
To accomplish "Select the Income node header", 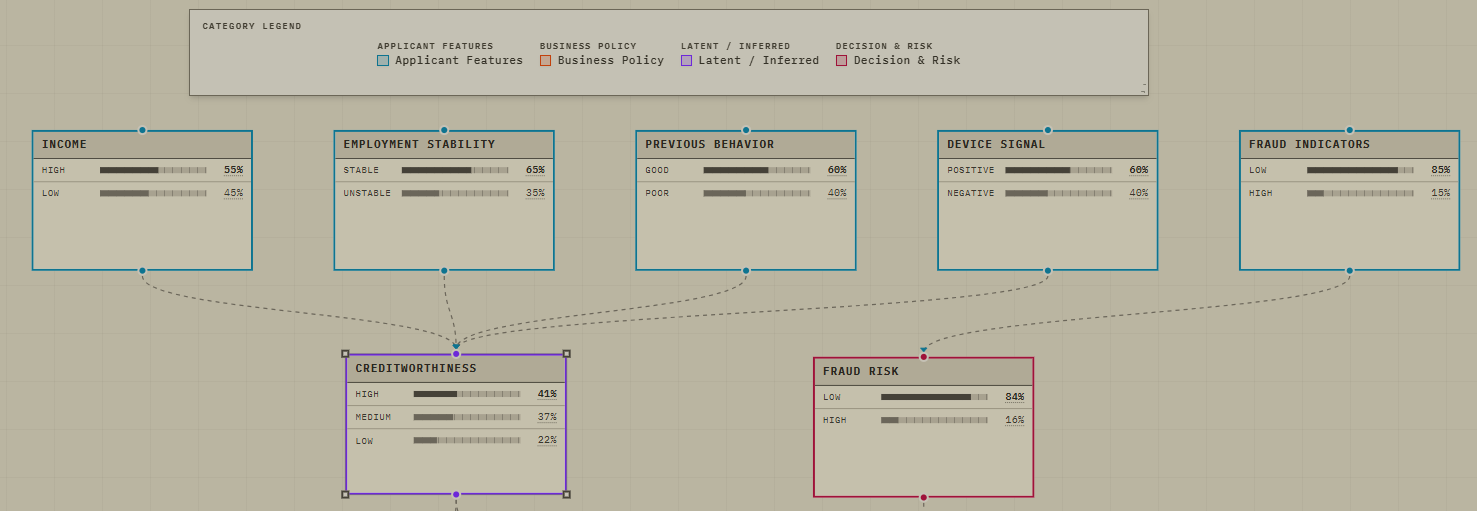I will pos(142,145).
